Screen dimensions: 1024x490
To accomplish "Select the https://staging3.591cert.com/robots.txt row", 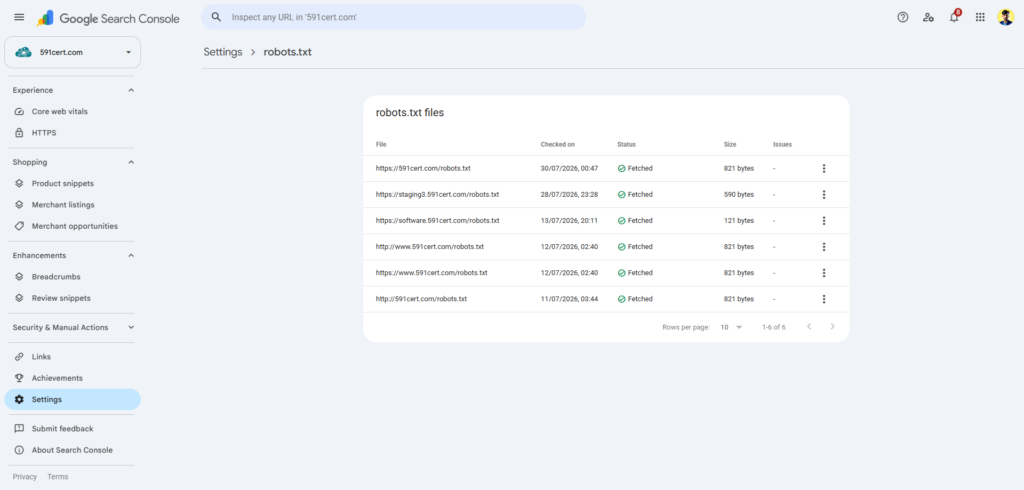I will point(606,195).
